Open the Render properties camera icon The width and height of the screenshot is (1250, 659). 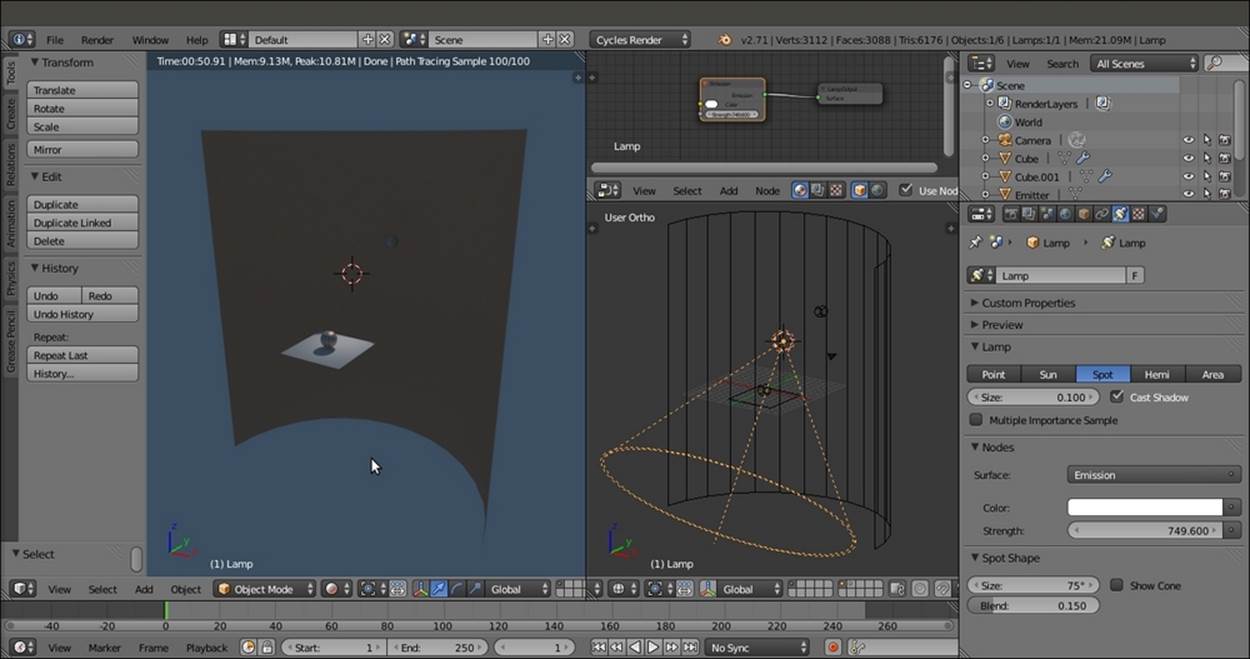tap(1011, 214)
